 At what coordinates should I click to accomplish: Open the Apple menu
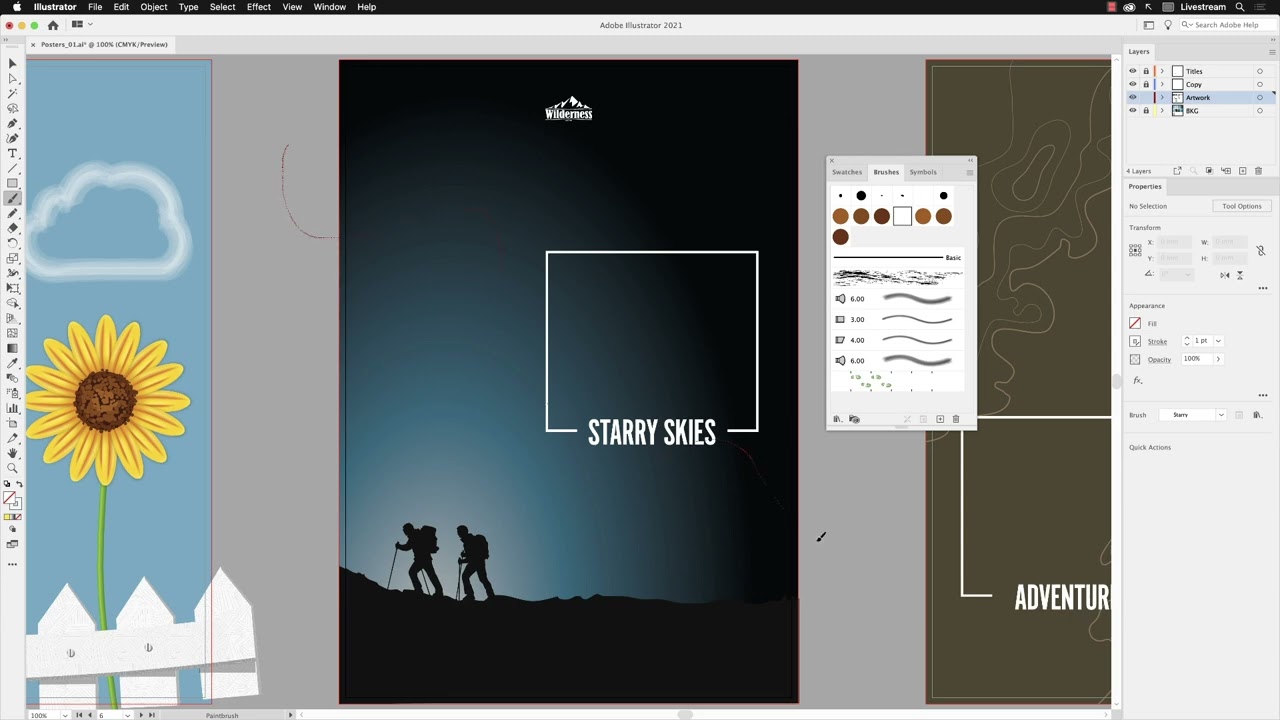17,7
